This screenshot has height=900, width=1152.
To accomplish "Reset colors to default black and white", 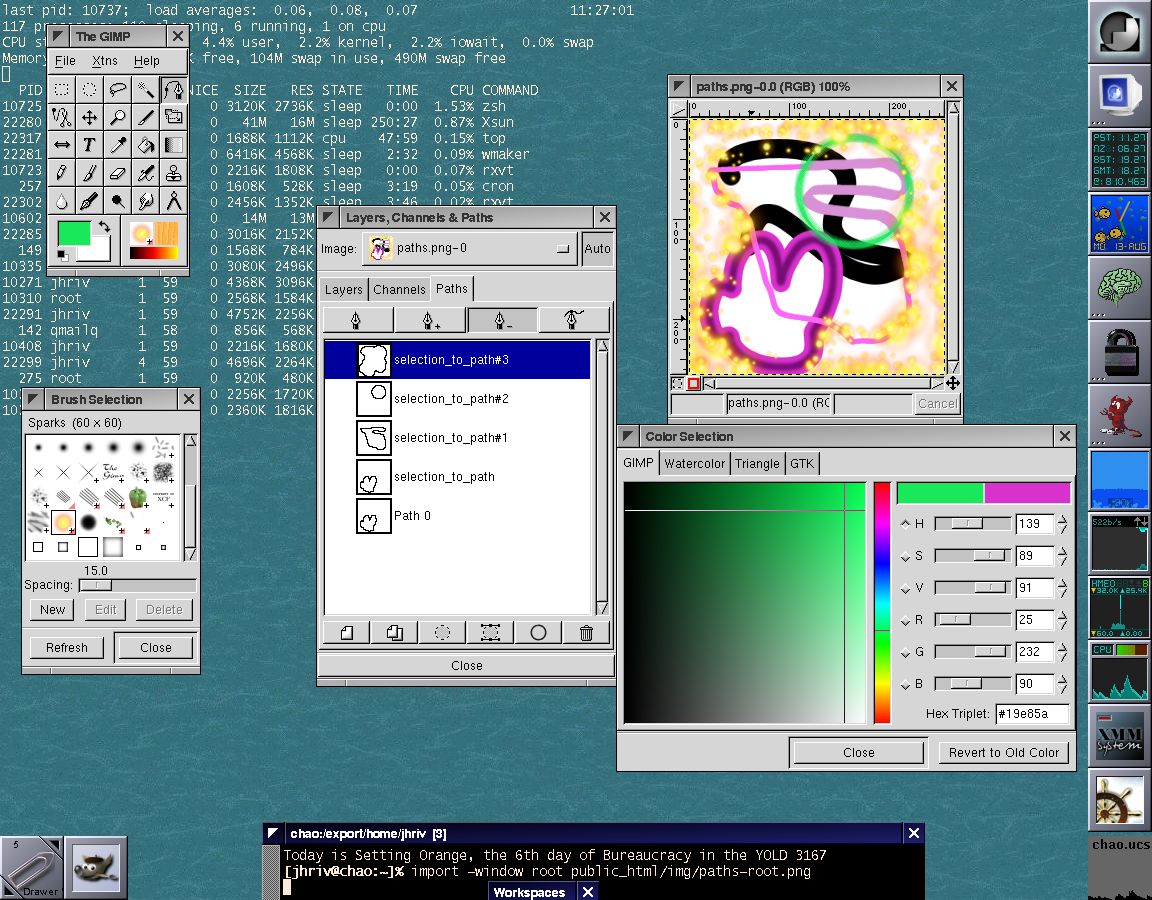I will click(62, 256).
